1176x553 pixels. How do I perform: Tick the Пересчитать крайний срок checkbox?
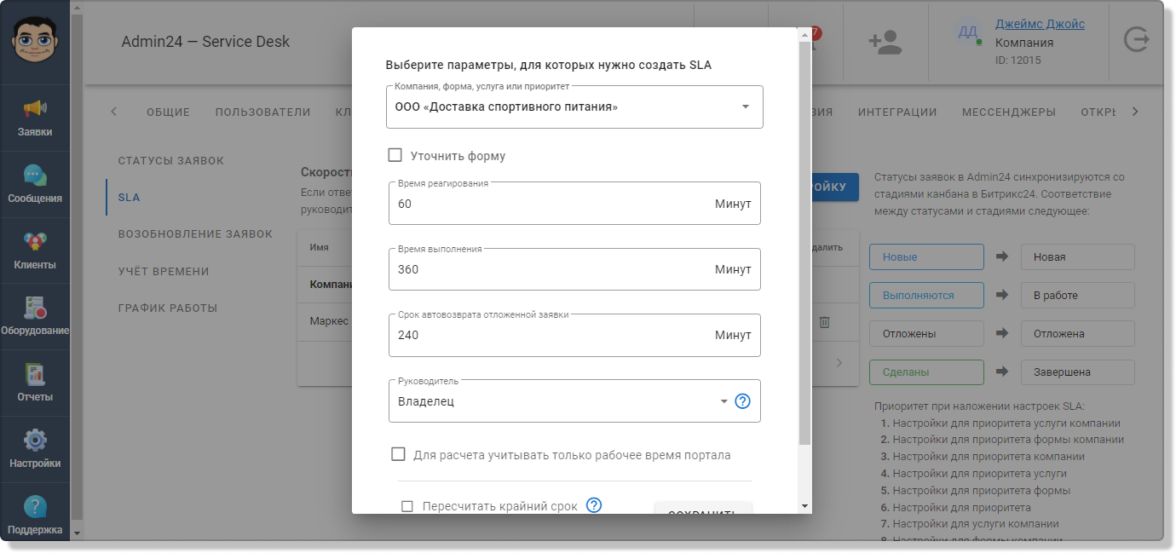click(x=407, y=506)
